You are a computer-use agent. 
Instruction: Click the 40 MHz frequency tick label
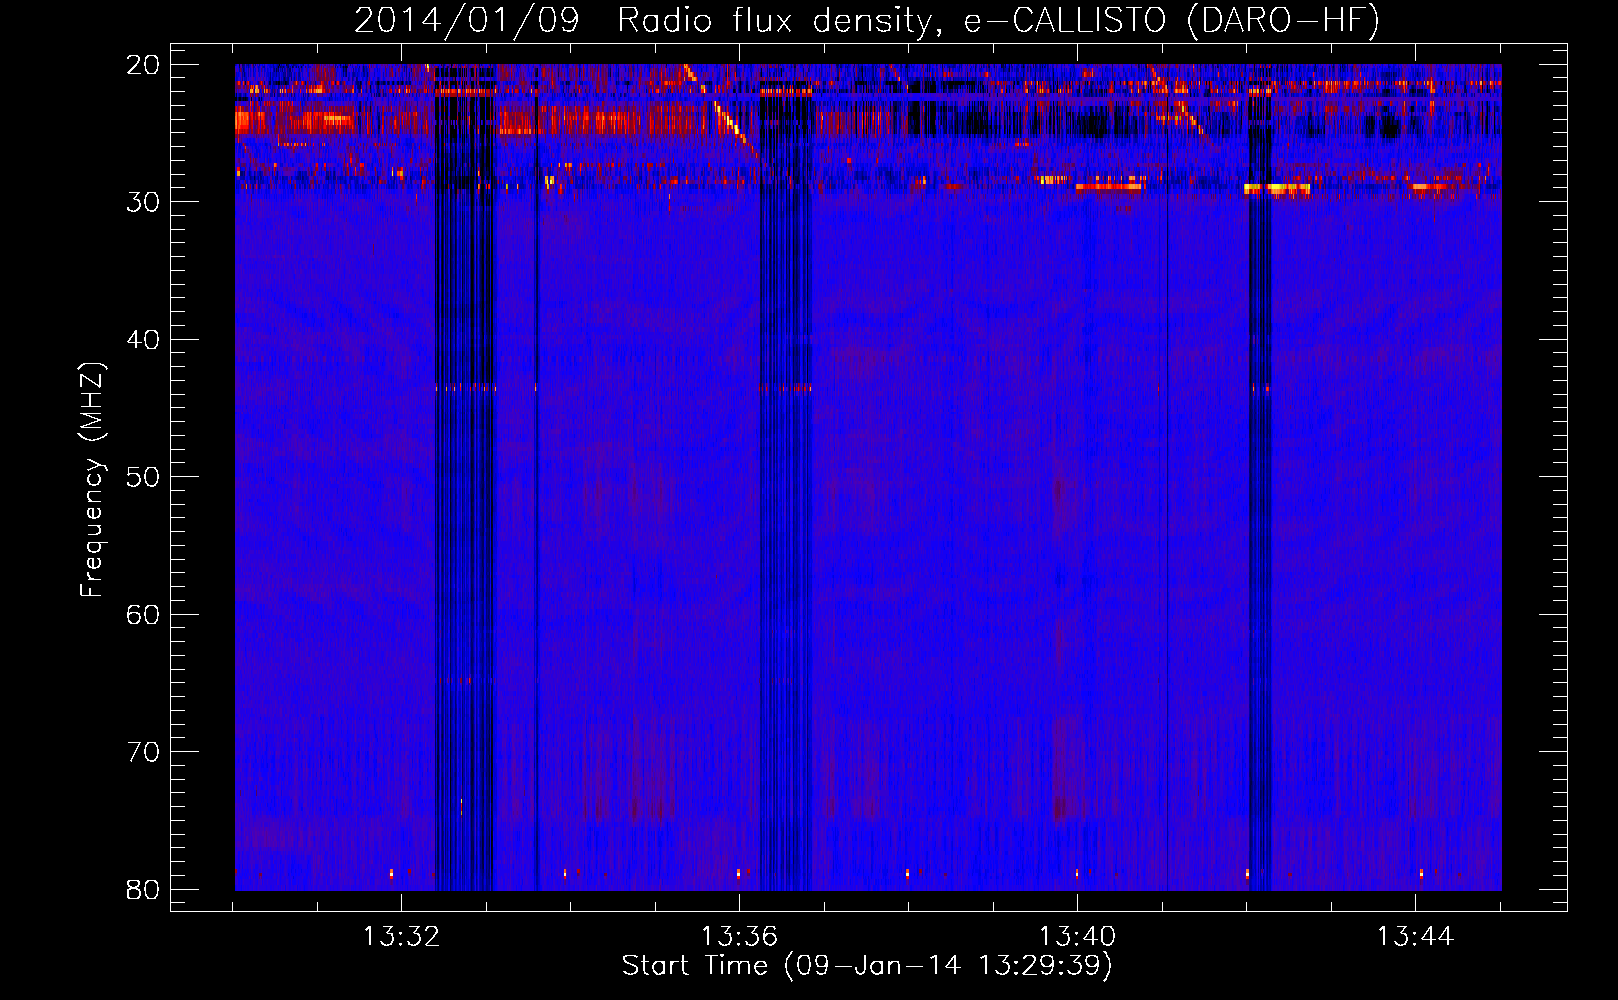[143, 340]
